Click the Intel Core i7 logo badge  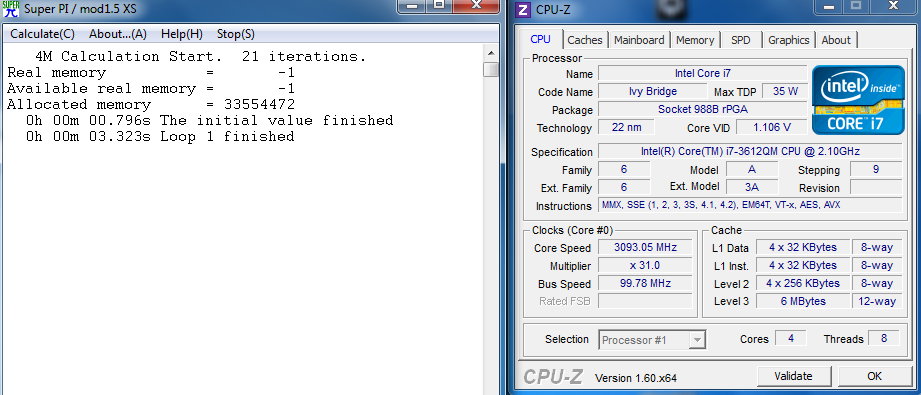(x=858, y=100)
